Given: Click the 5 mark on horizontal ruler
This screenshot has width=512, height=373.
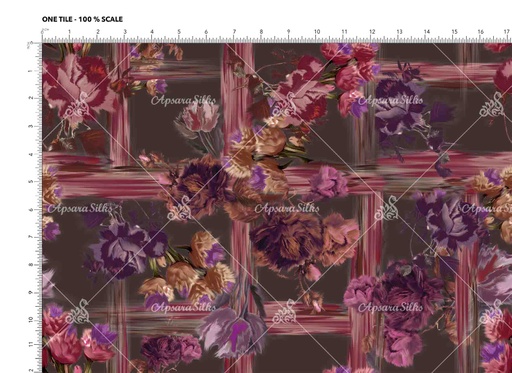Looking at the screenshot, I should (179, 32).
